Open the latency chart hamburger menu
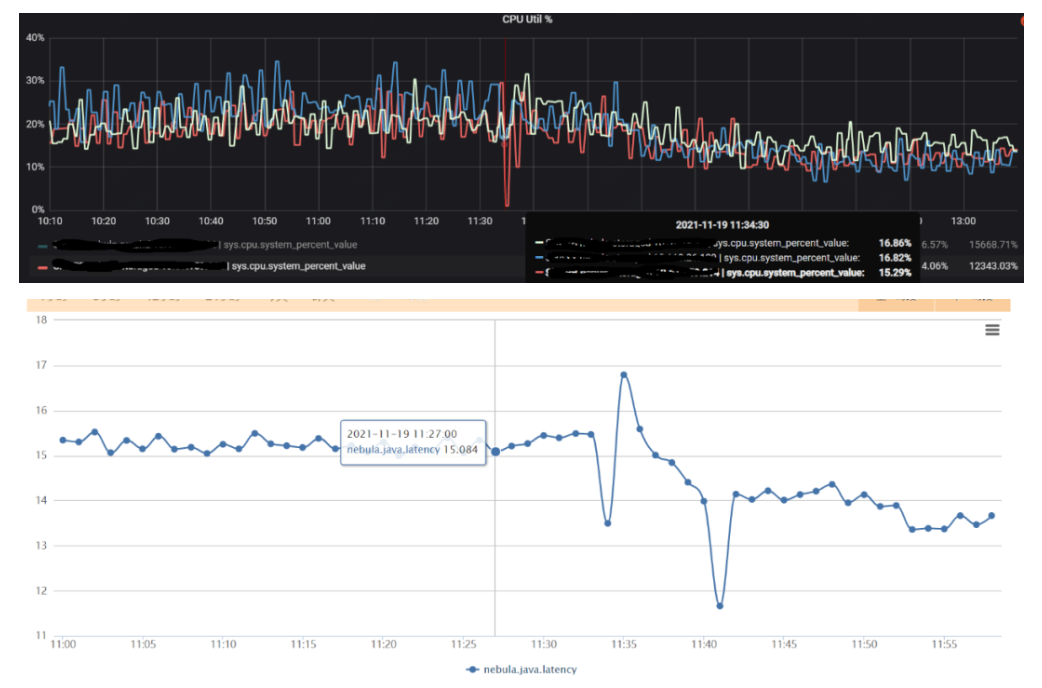The height and width of the screenshot is (688, 1042). tap(991, 330)
